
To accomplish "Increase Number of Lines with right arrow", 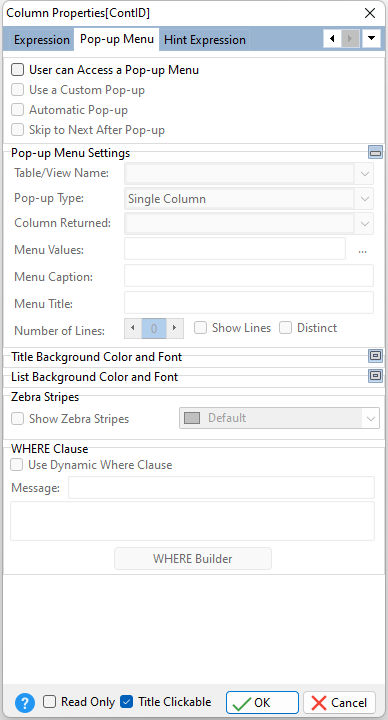I will tap(174, 328).
